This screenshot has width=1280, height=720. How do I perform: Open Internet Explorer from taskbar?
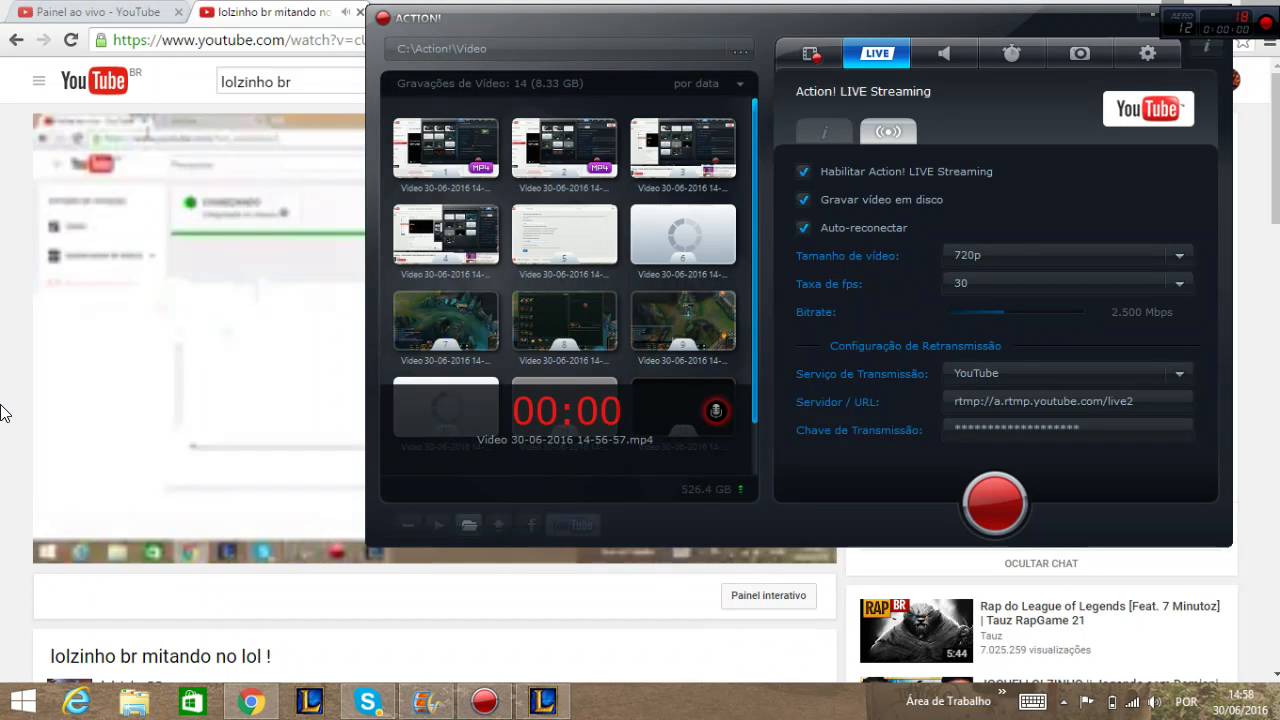(76, 702)
